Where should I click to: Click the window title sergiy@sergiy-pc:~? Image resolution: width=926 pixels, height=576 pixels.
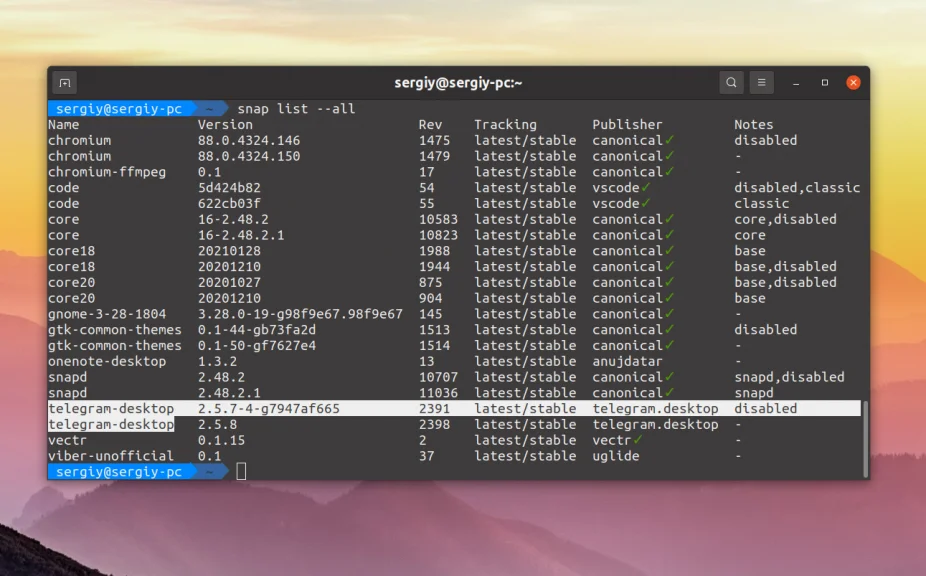[463, 82]
